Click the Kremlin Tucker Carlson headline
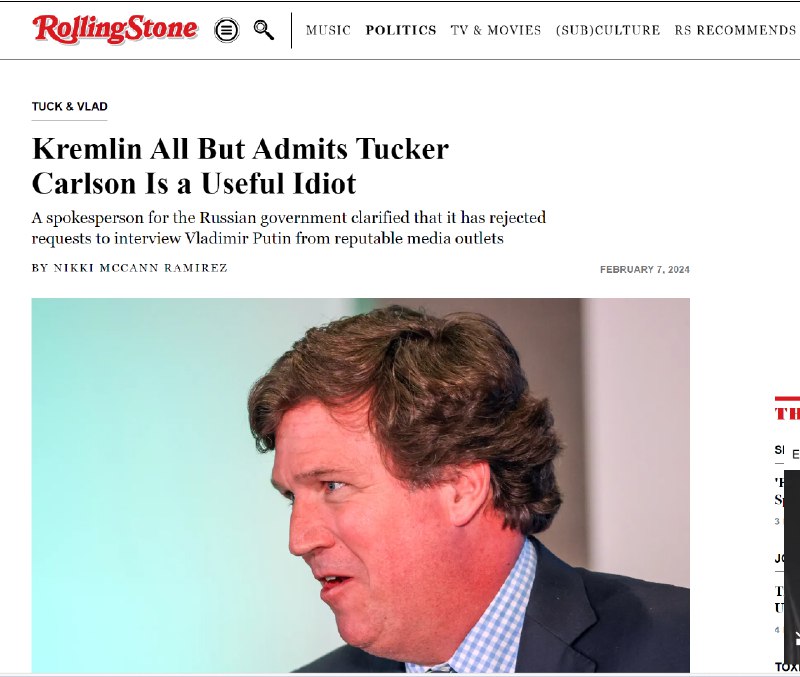 coord(240,166)
